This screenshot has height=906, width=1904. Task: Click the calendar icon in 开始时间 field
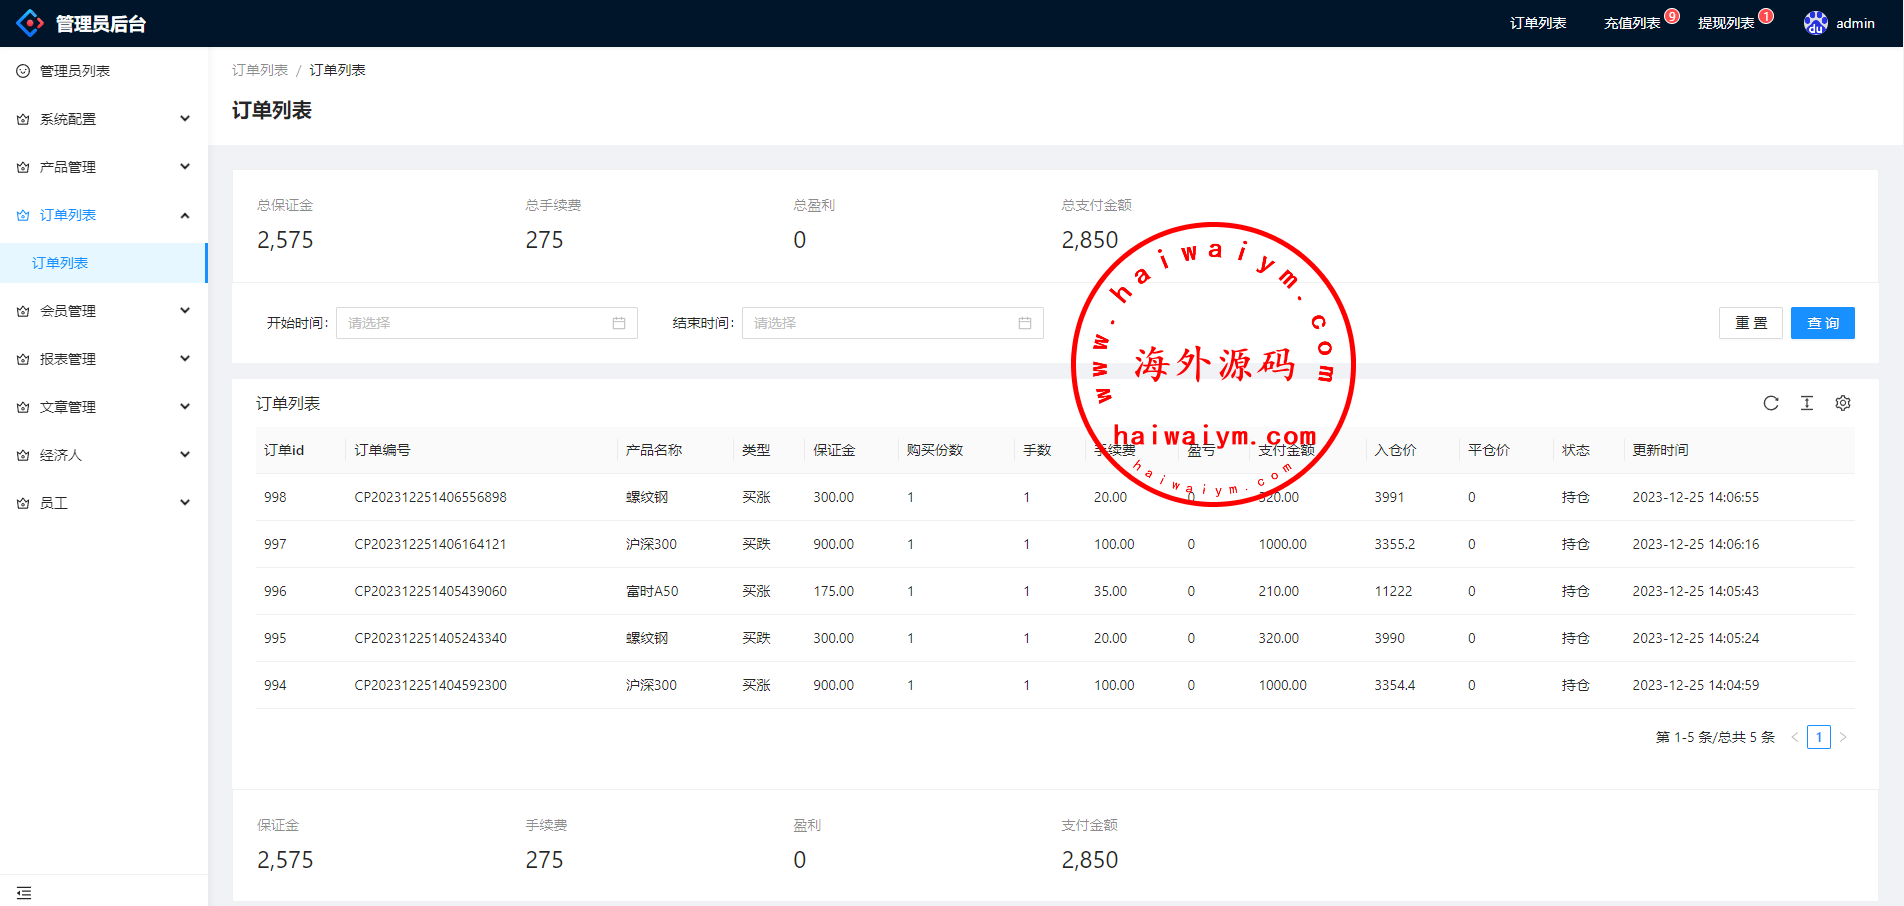(619, 323)
